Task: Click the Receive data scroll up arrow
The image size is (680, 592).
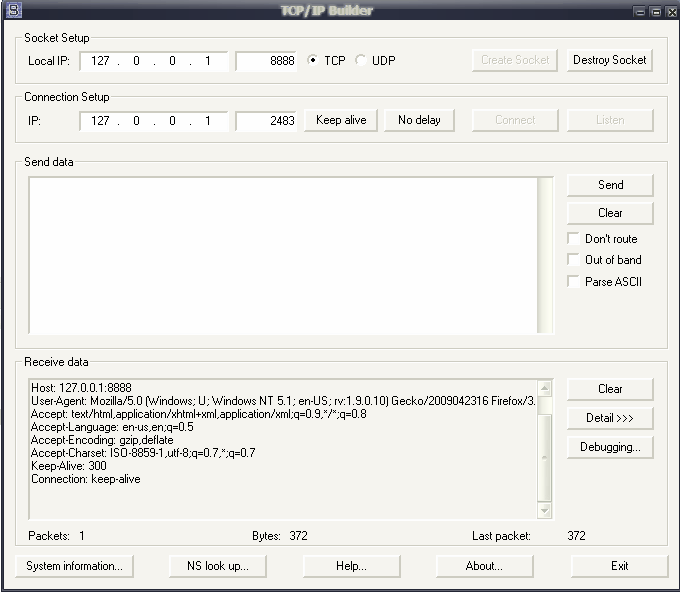Action: point(545,388)
